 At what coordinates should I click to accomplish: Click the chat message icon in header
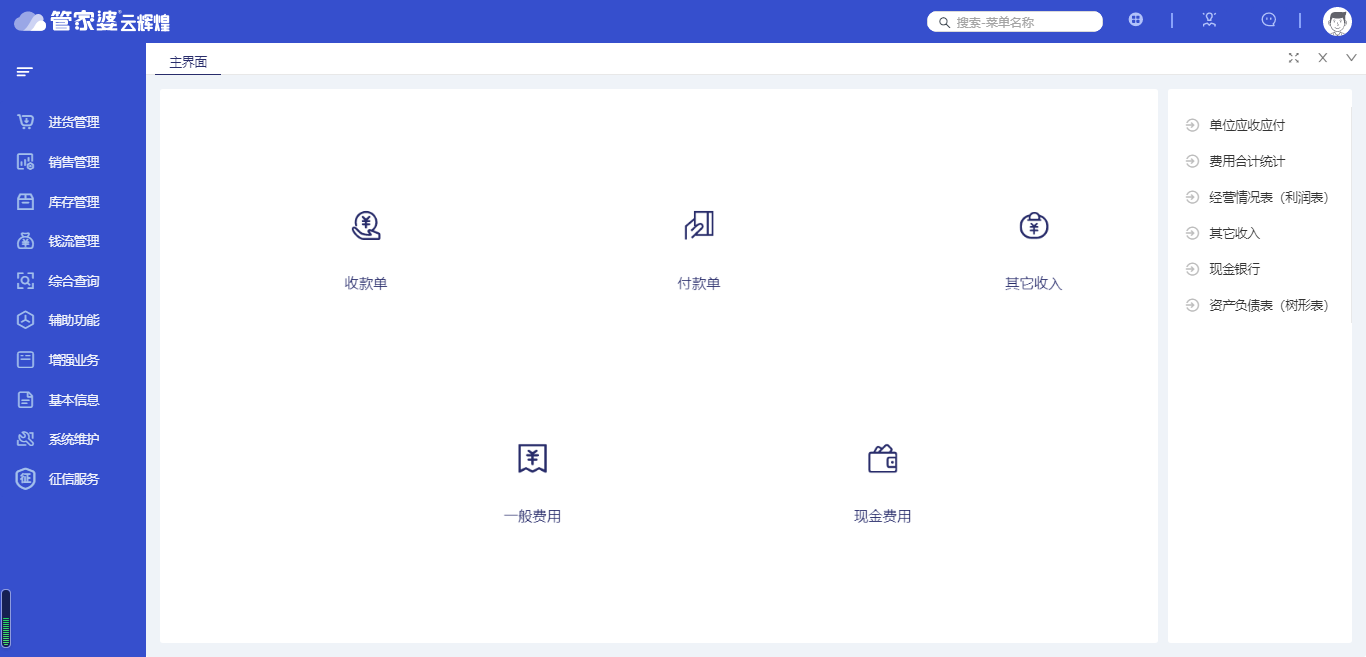pos(1269,20)
